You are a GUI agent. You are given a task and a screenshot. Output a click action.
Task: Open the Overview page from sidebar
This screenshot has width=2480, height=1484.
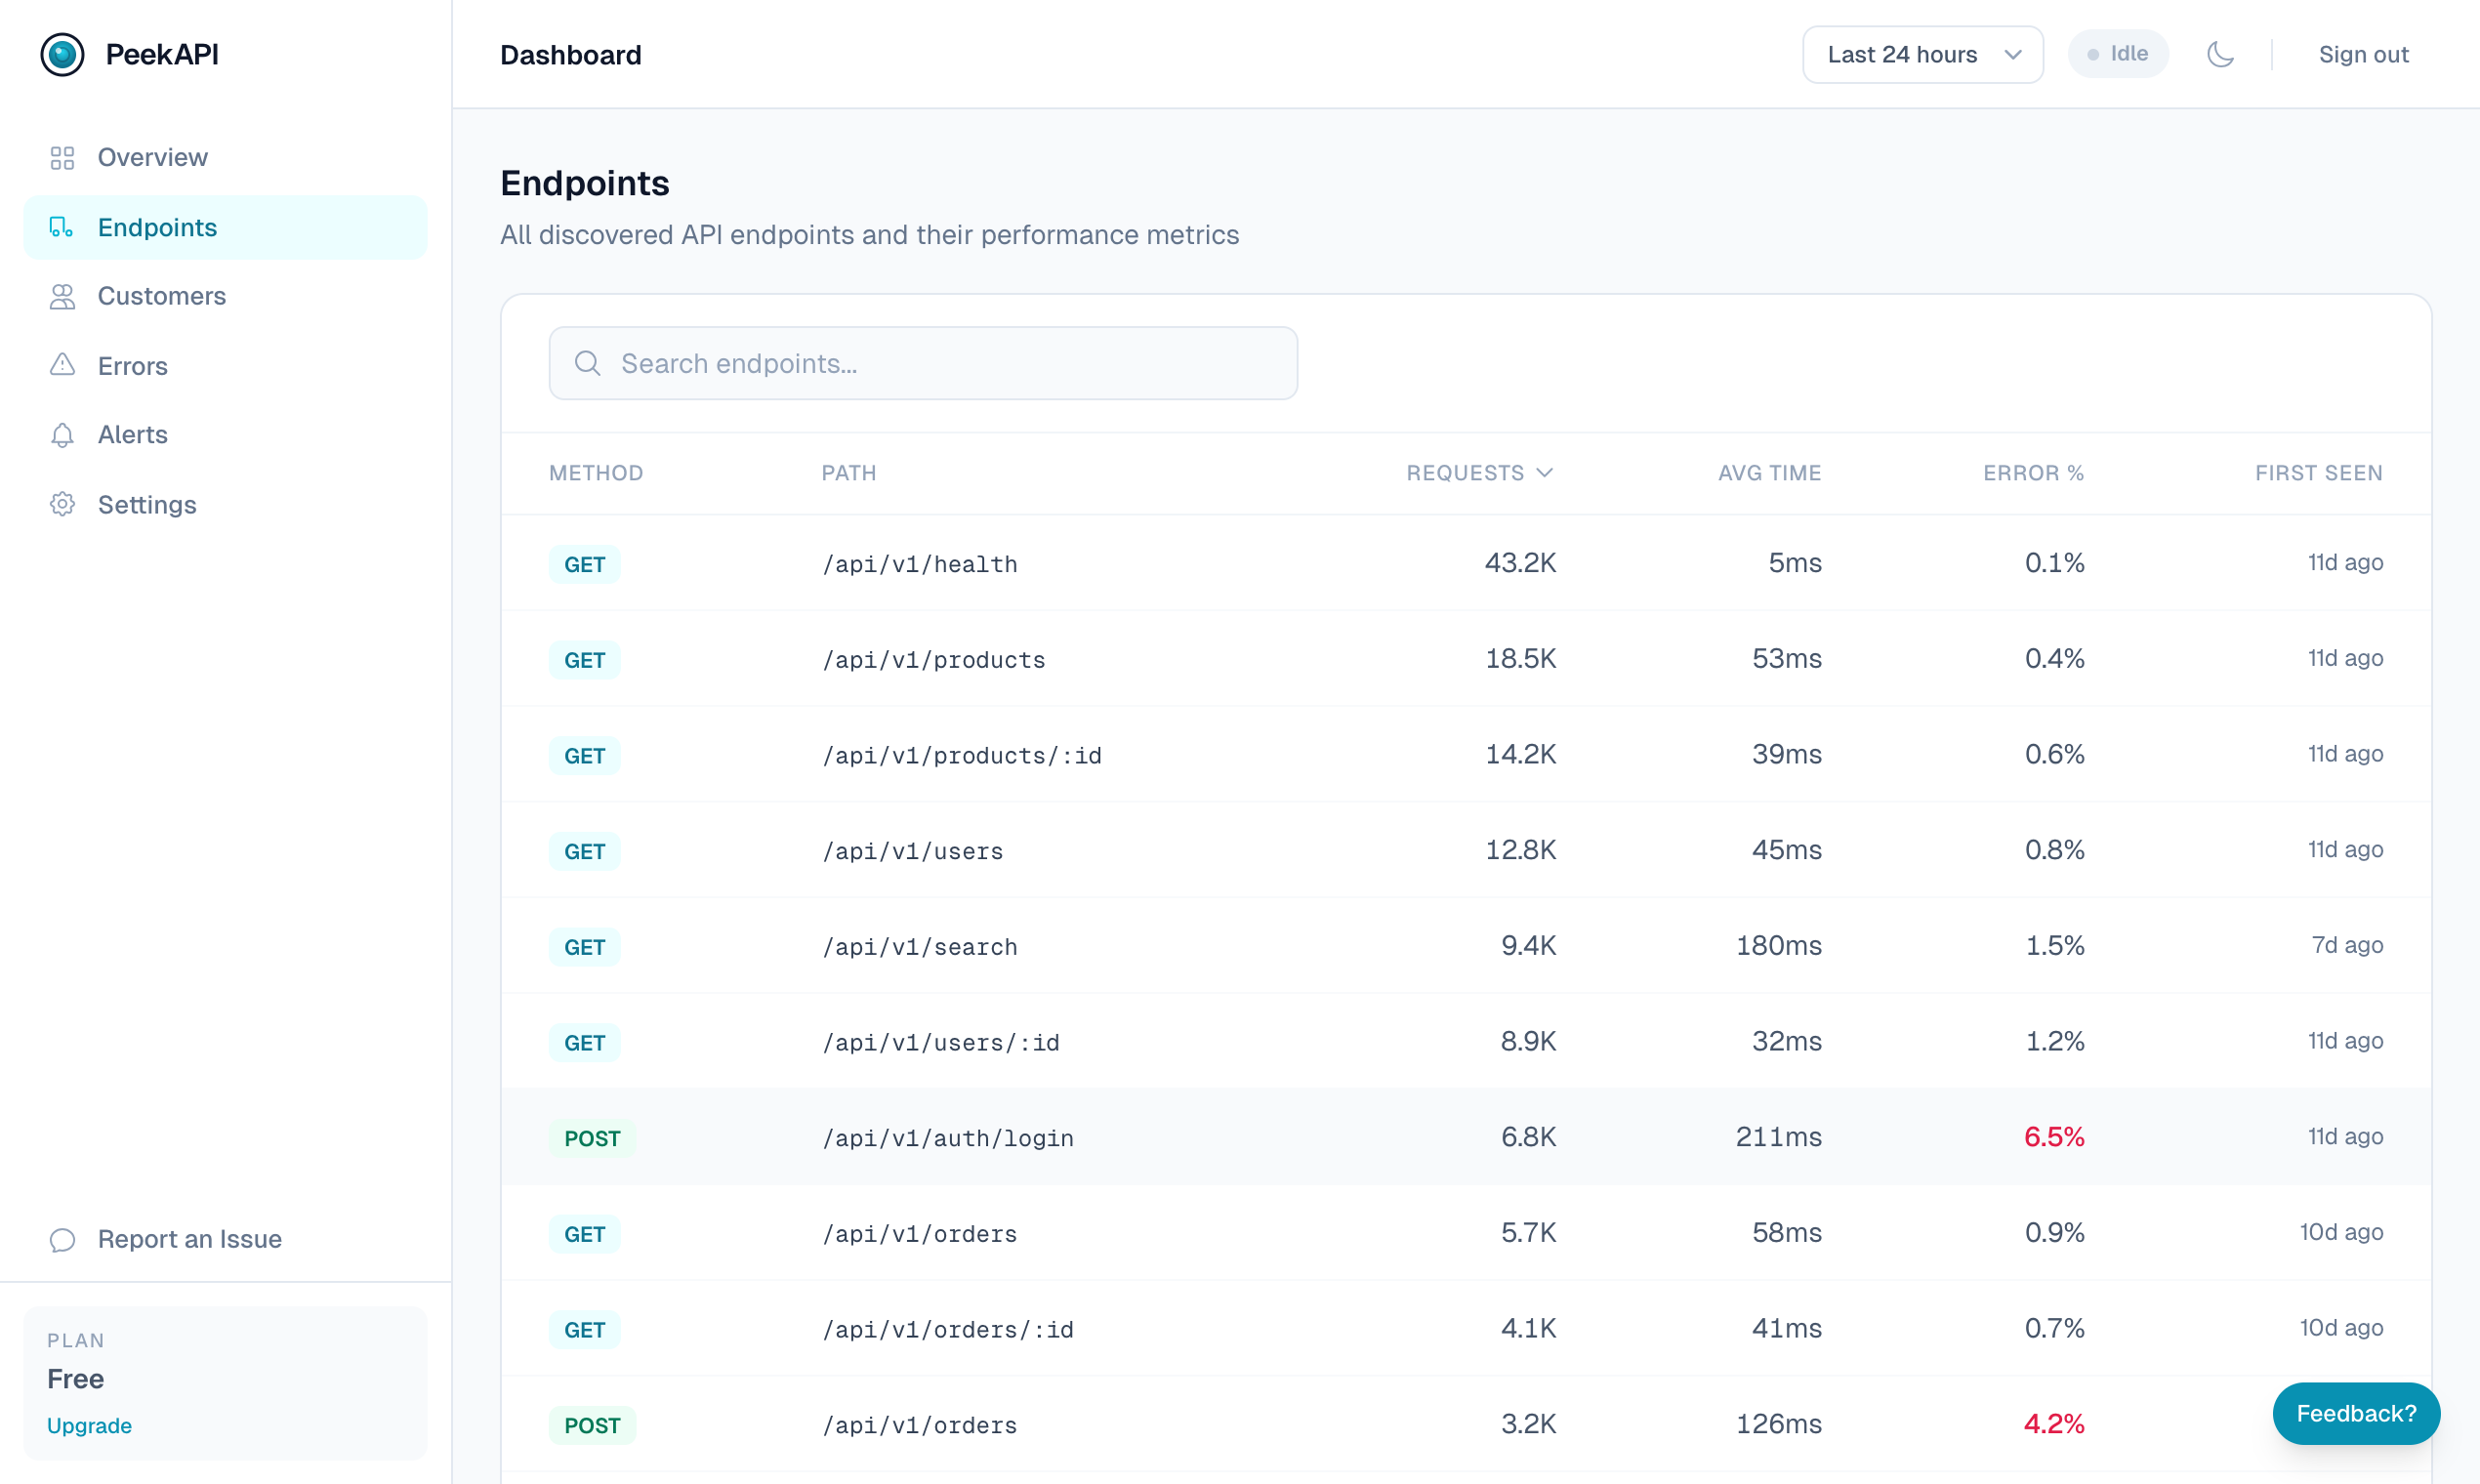152,157
